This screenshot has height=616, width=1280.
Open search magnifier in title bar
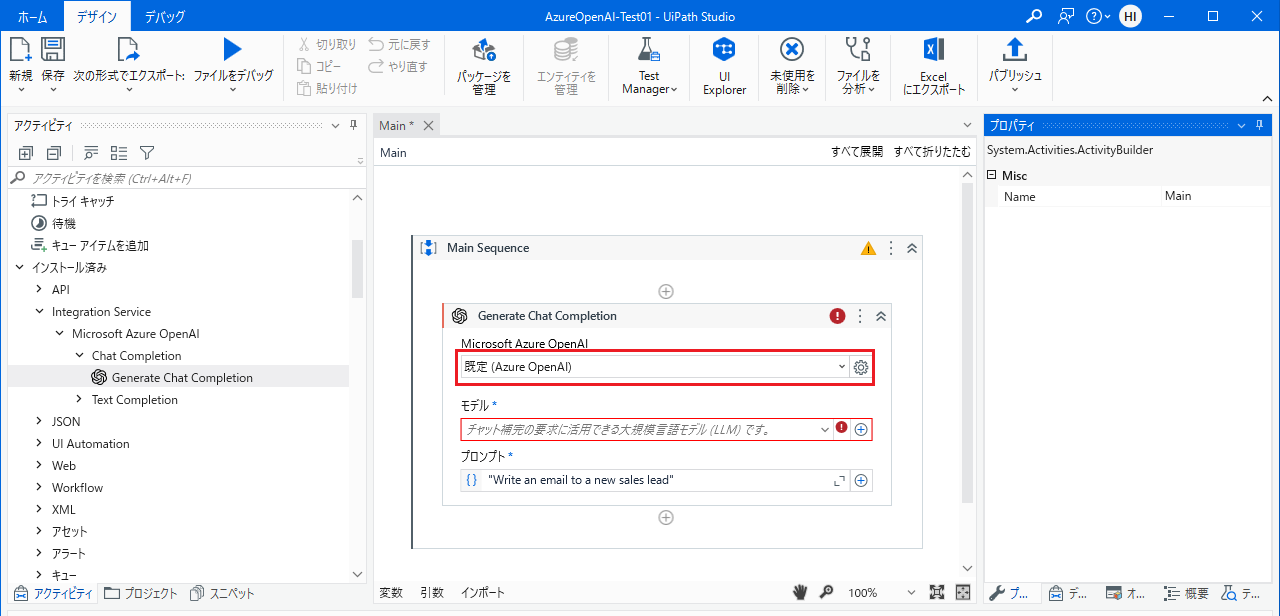[x=1034, y=16]
